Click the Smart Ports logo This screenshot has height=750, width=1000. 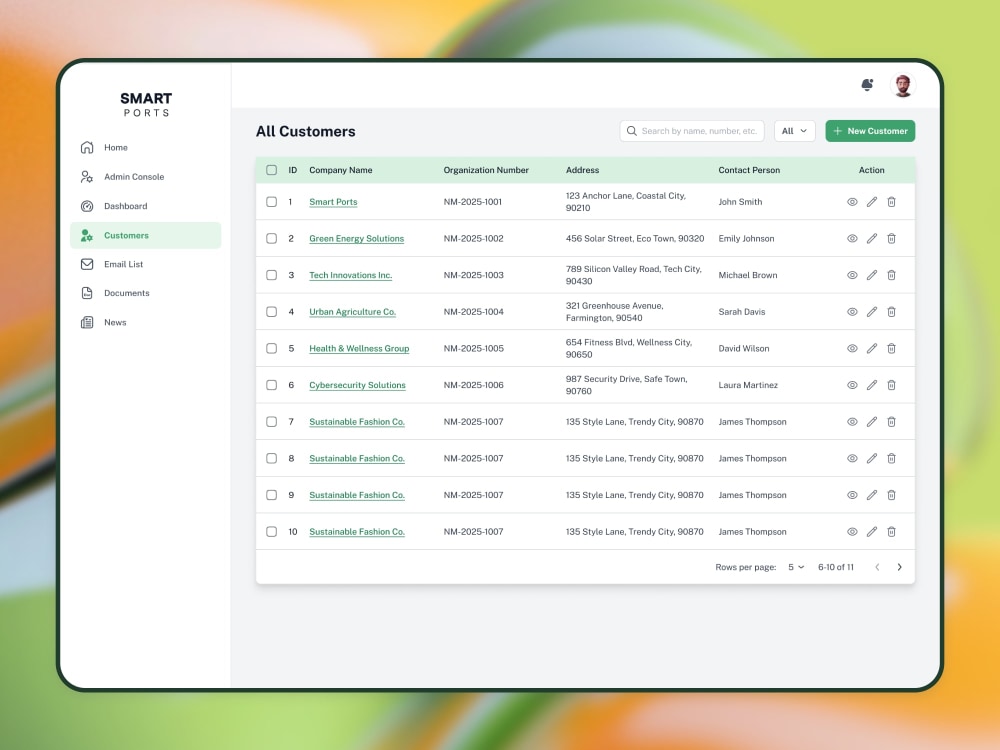pyautogui.click(x=146, y=105)
